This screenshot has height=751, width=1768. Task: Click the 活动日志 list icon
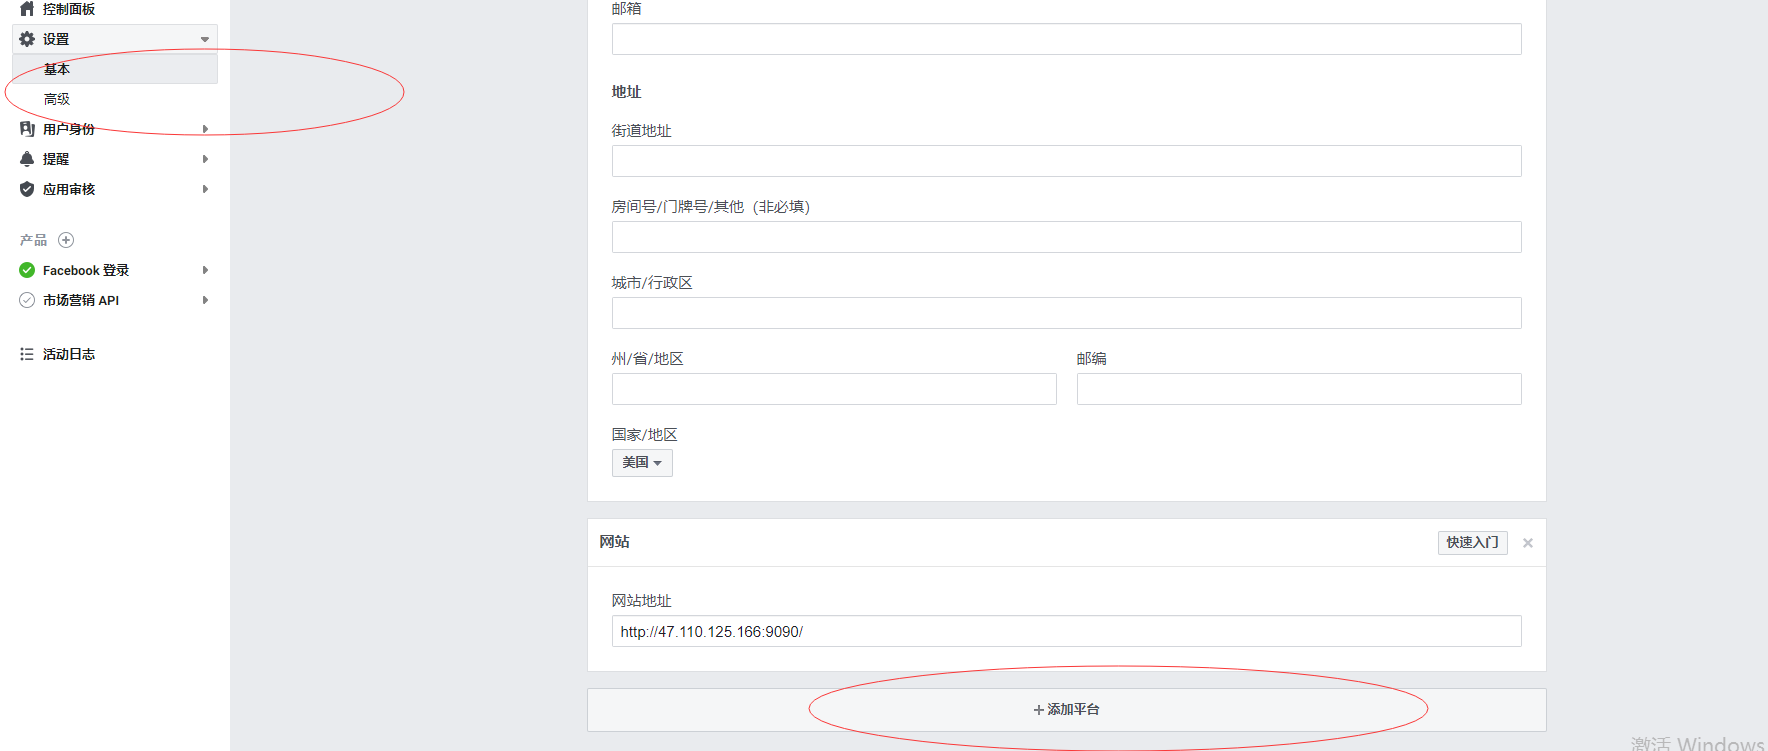click(x=27, y=354)
